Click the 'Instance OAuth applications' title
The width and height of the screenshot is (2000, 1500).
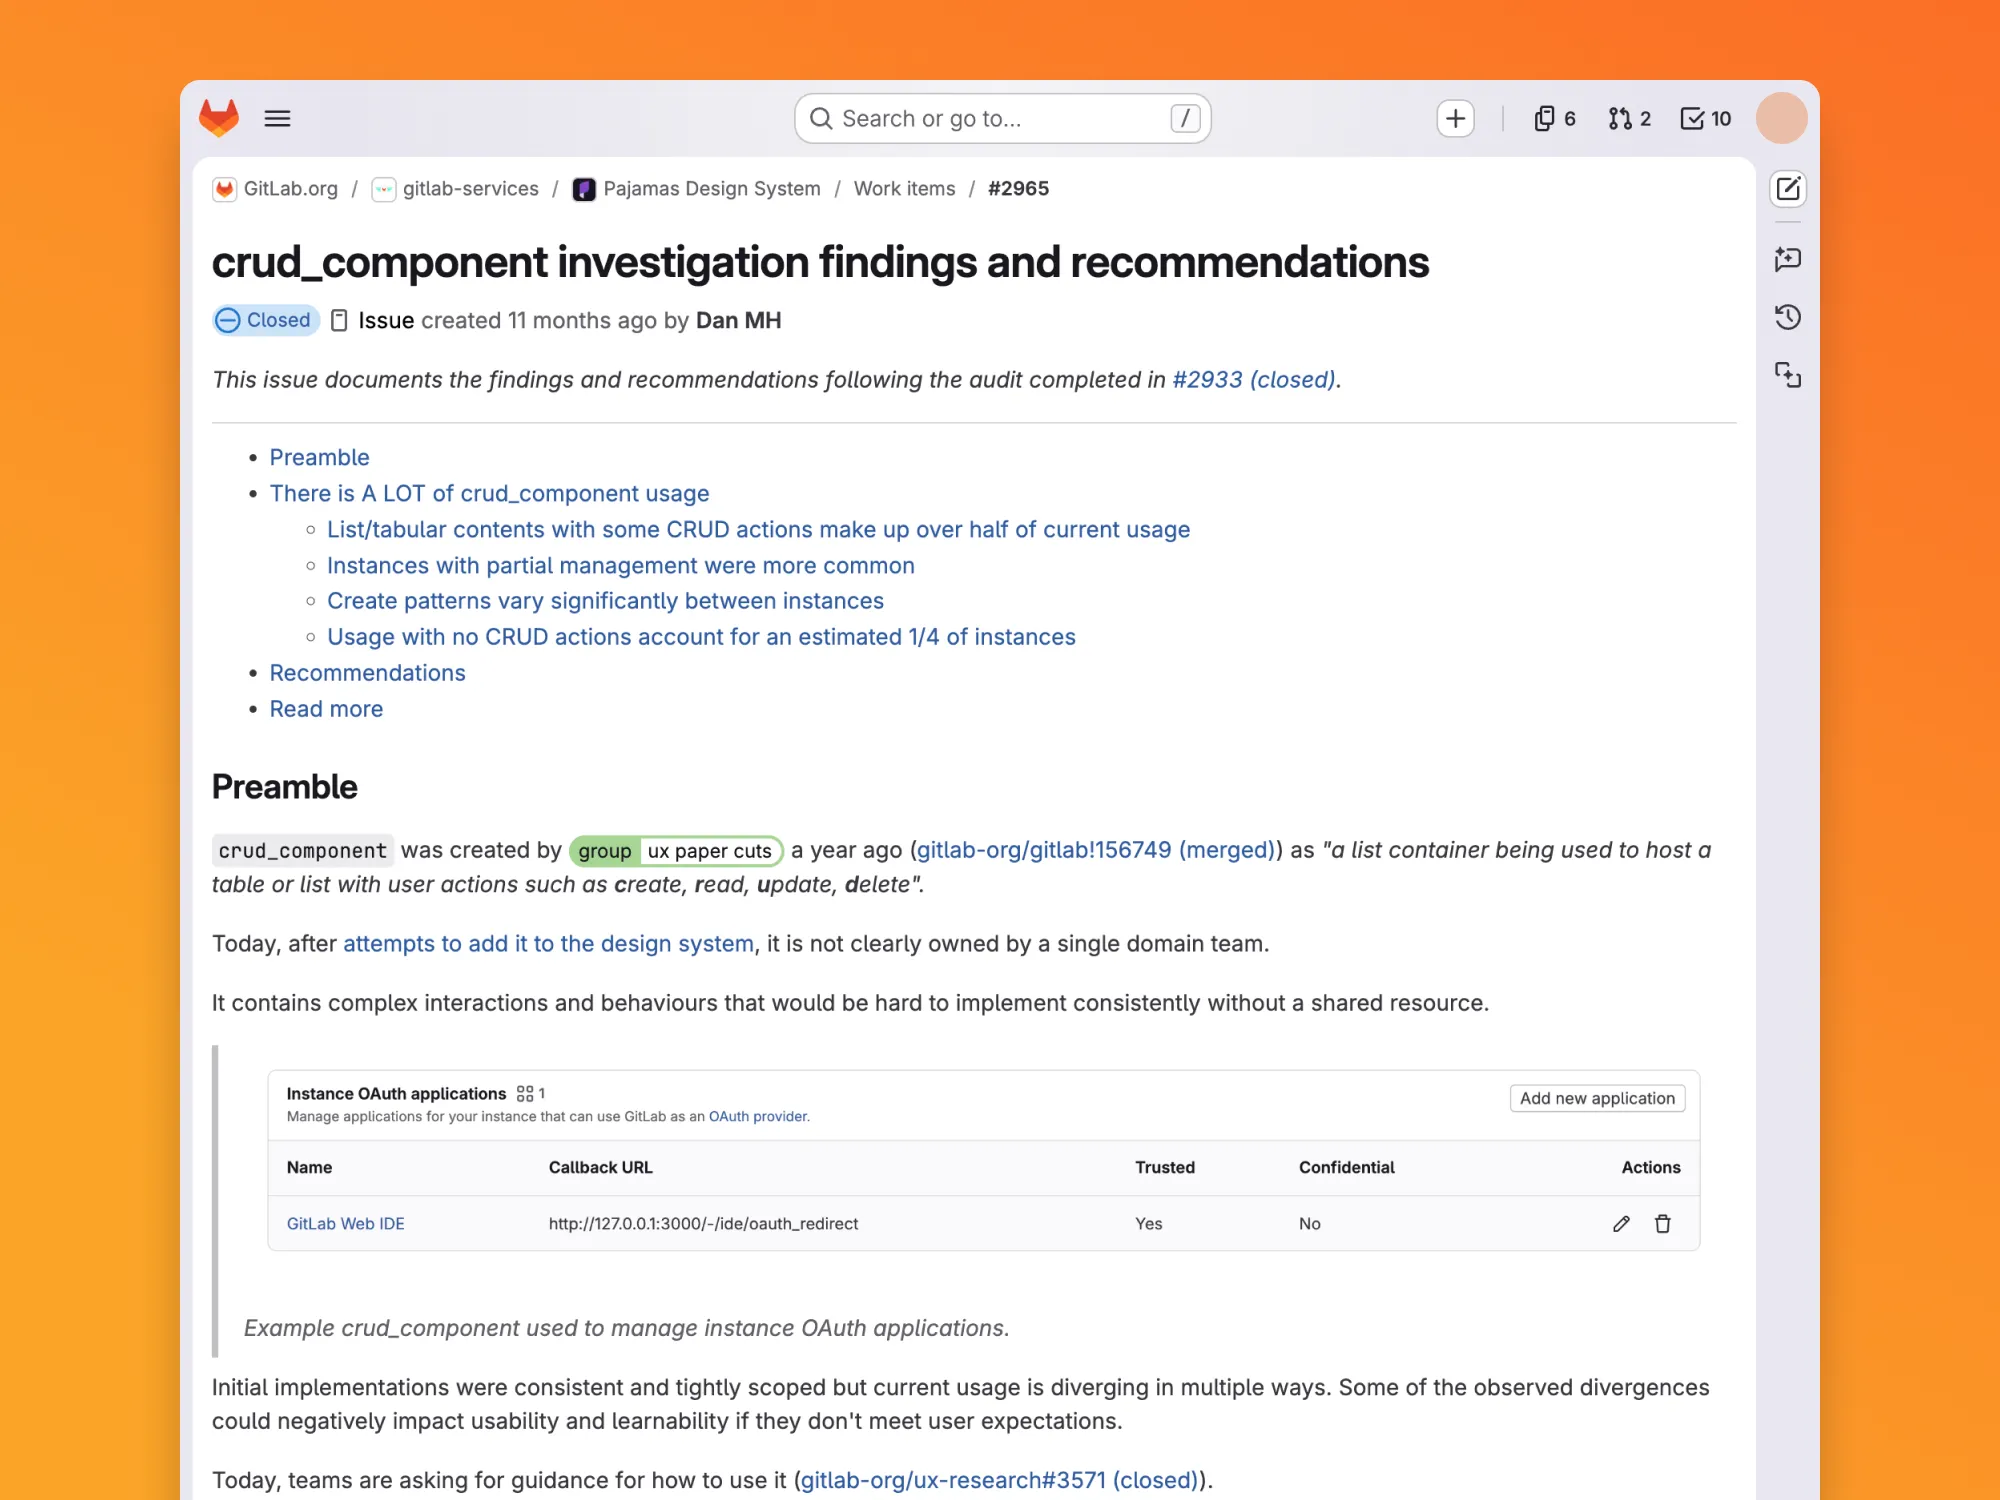pos(397,1094)
